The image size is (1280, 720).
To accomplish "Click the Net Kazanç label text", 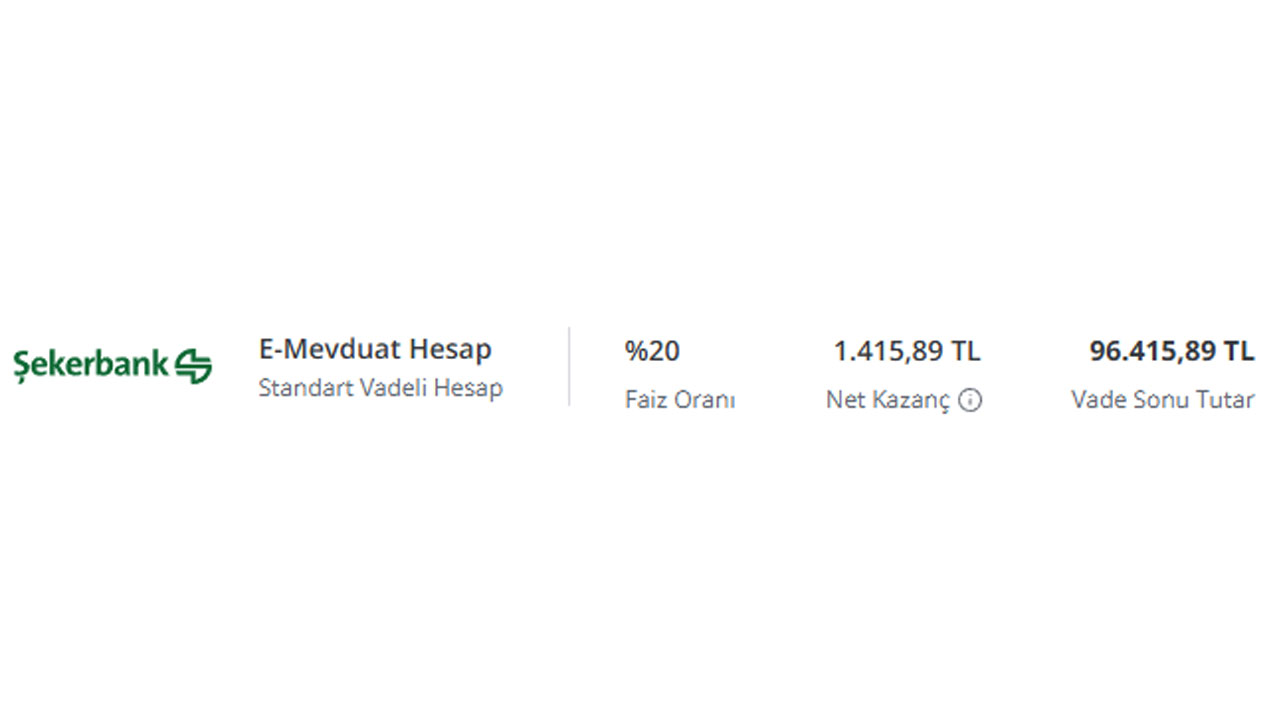I will click(x=888, y=401).
